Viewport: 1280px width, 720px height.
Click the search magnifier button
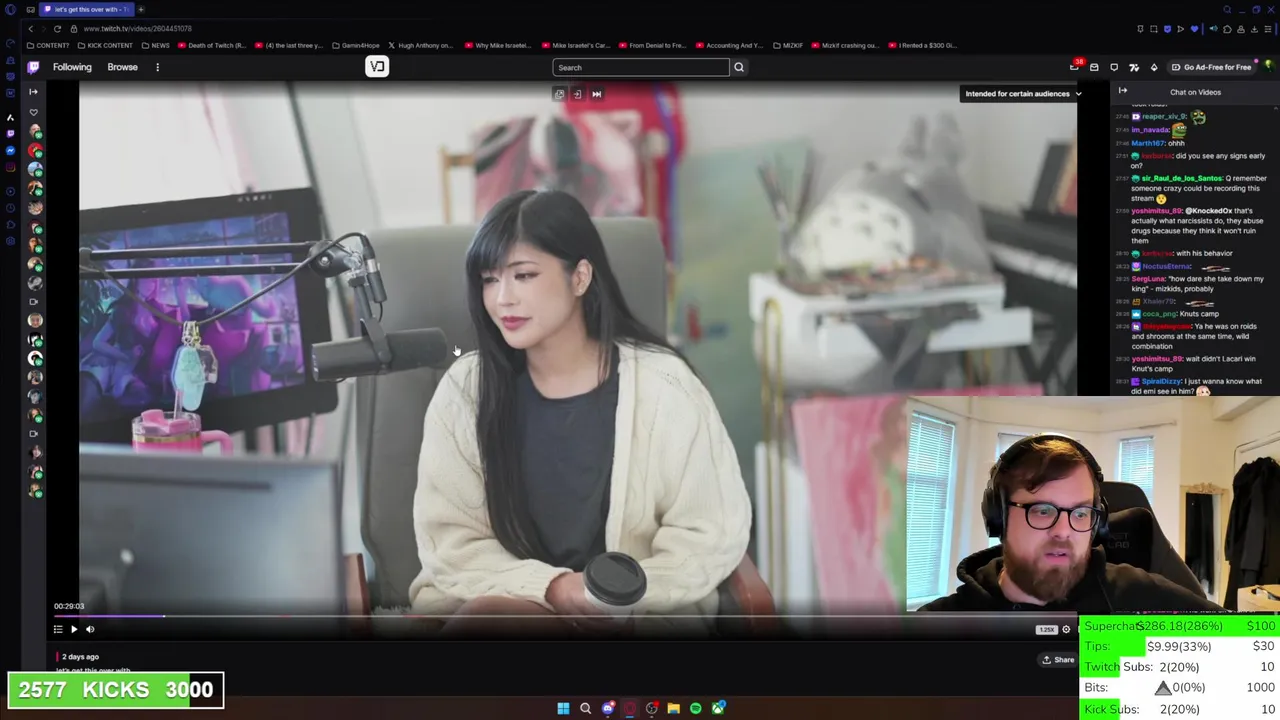739,67
